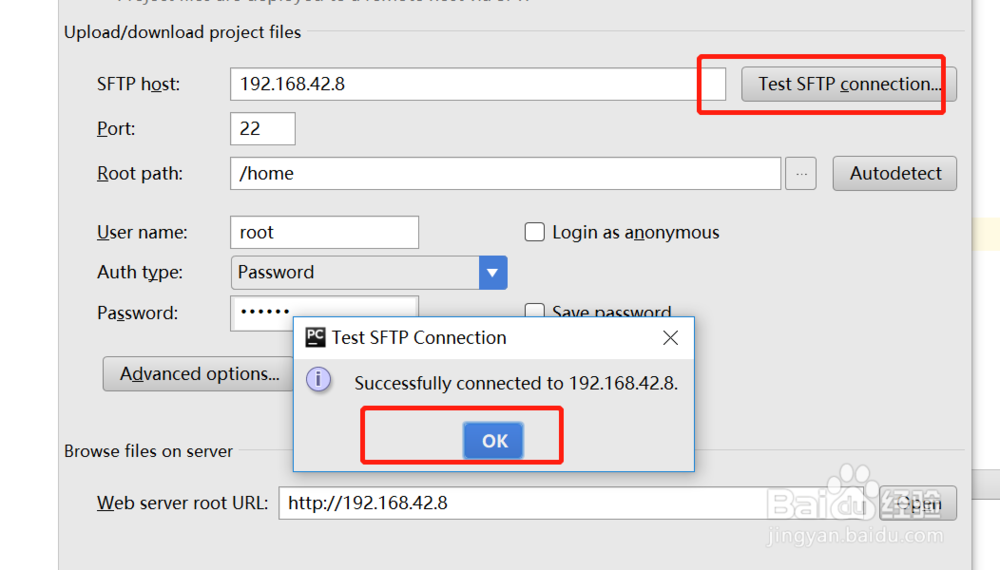This screenshot has height=570, width=1000.
Task: Toggle the Save password checkbox
Action: pos(535,311)
